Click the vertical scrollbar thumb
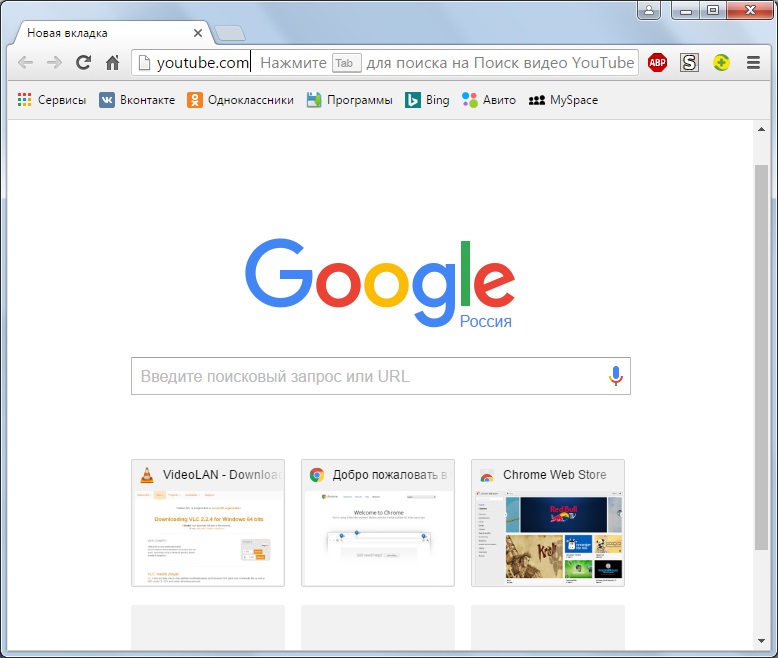This screenshot has width=778, height=658. [761, 357]
